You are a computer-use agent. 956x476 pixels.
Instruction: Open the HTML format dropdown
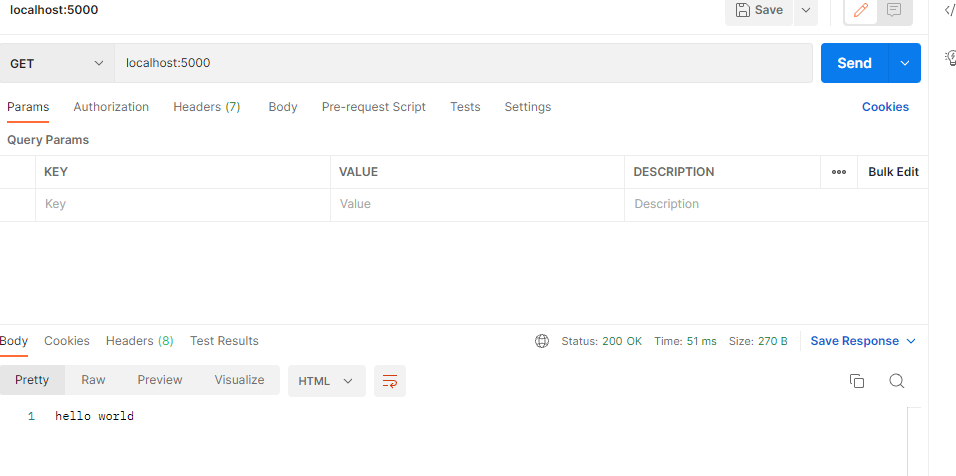pyautogui.click(x=326, y=381)
